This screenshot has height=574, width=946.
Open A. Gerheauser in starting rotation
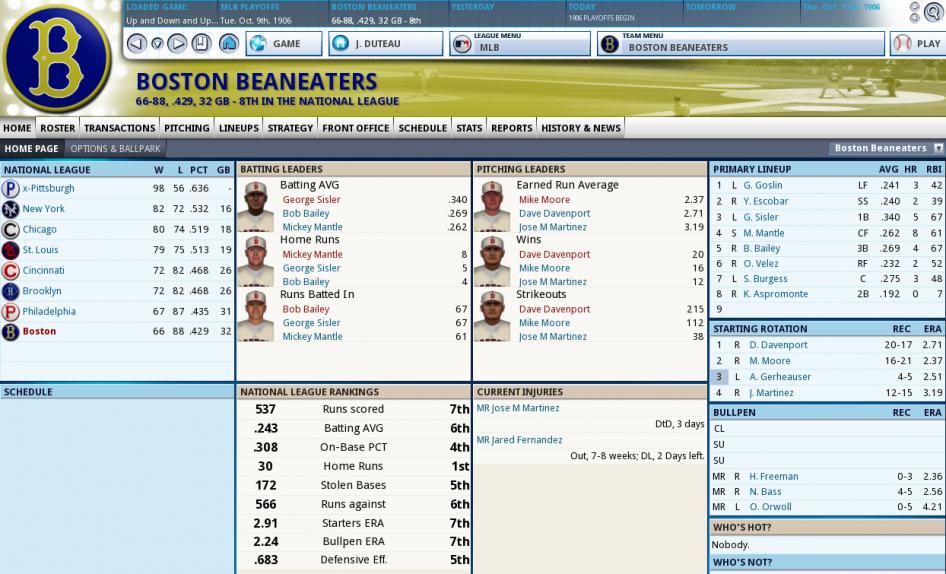779,377
